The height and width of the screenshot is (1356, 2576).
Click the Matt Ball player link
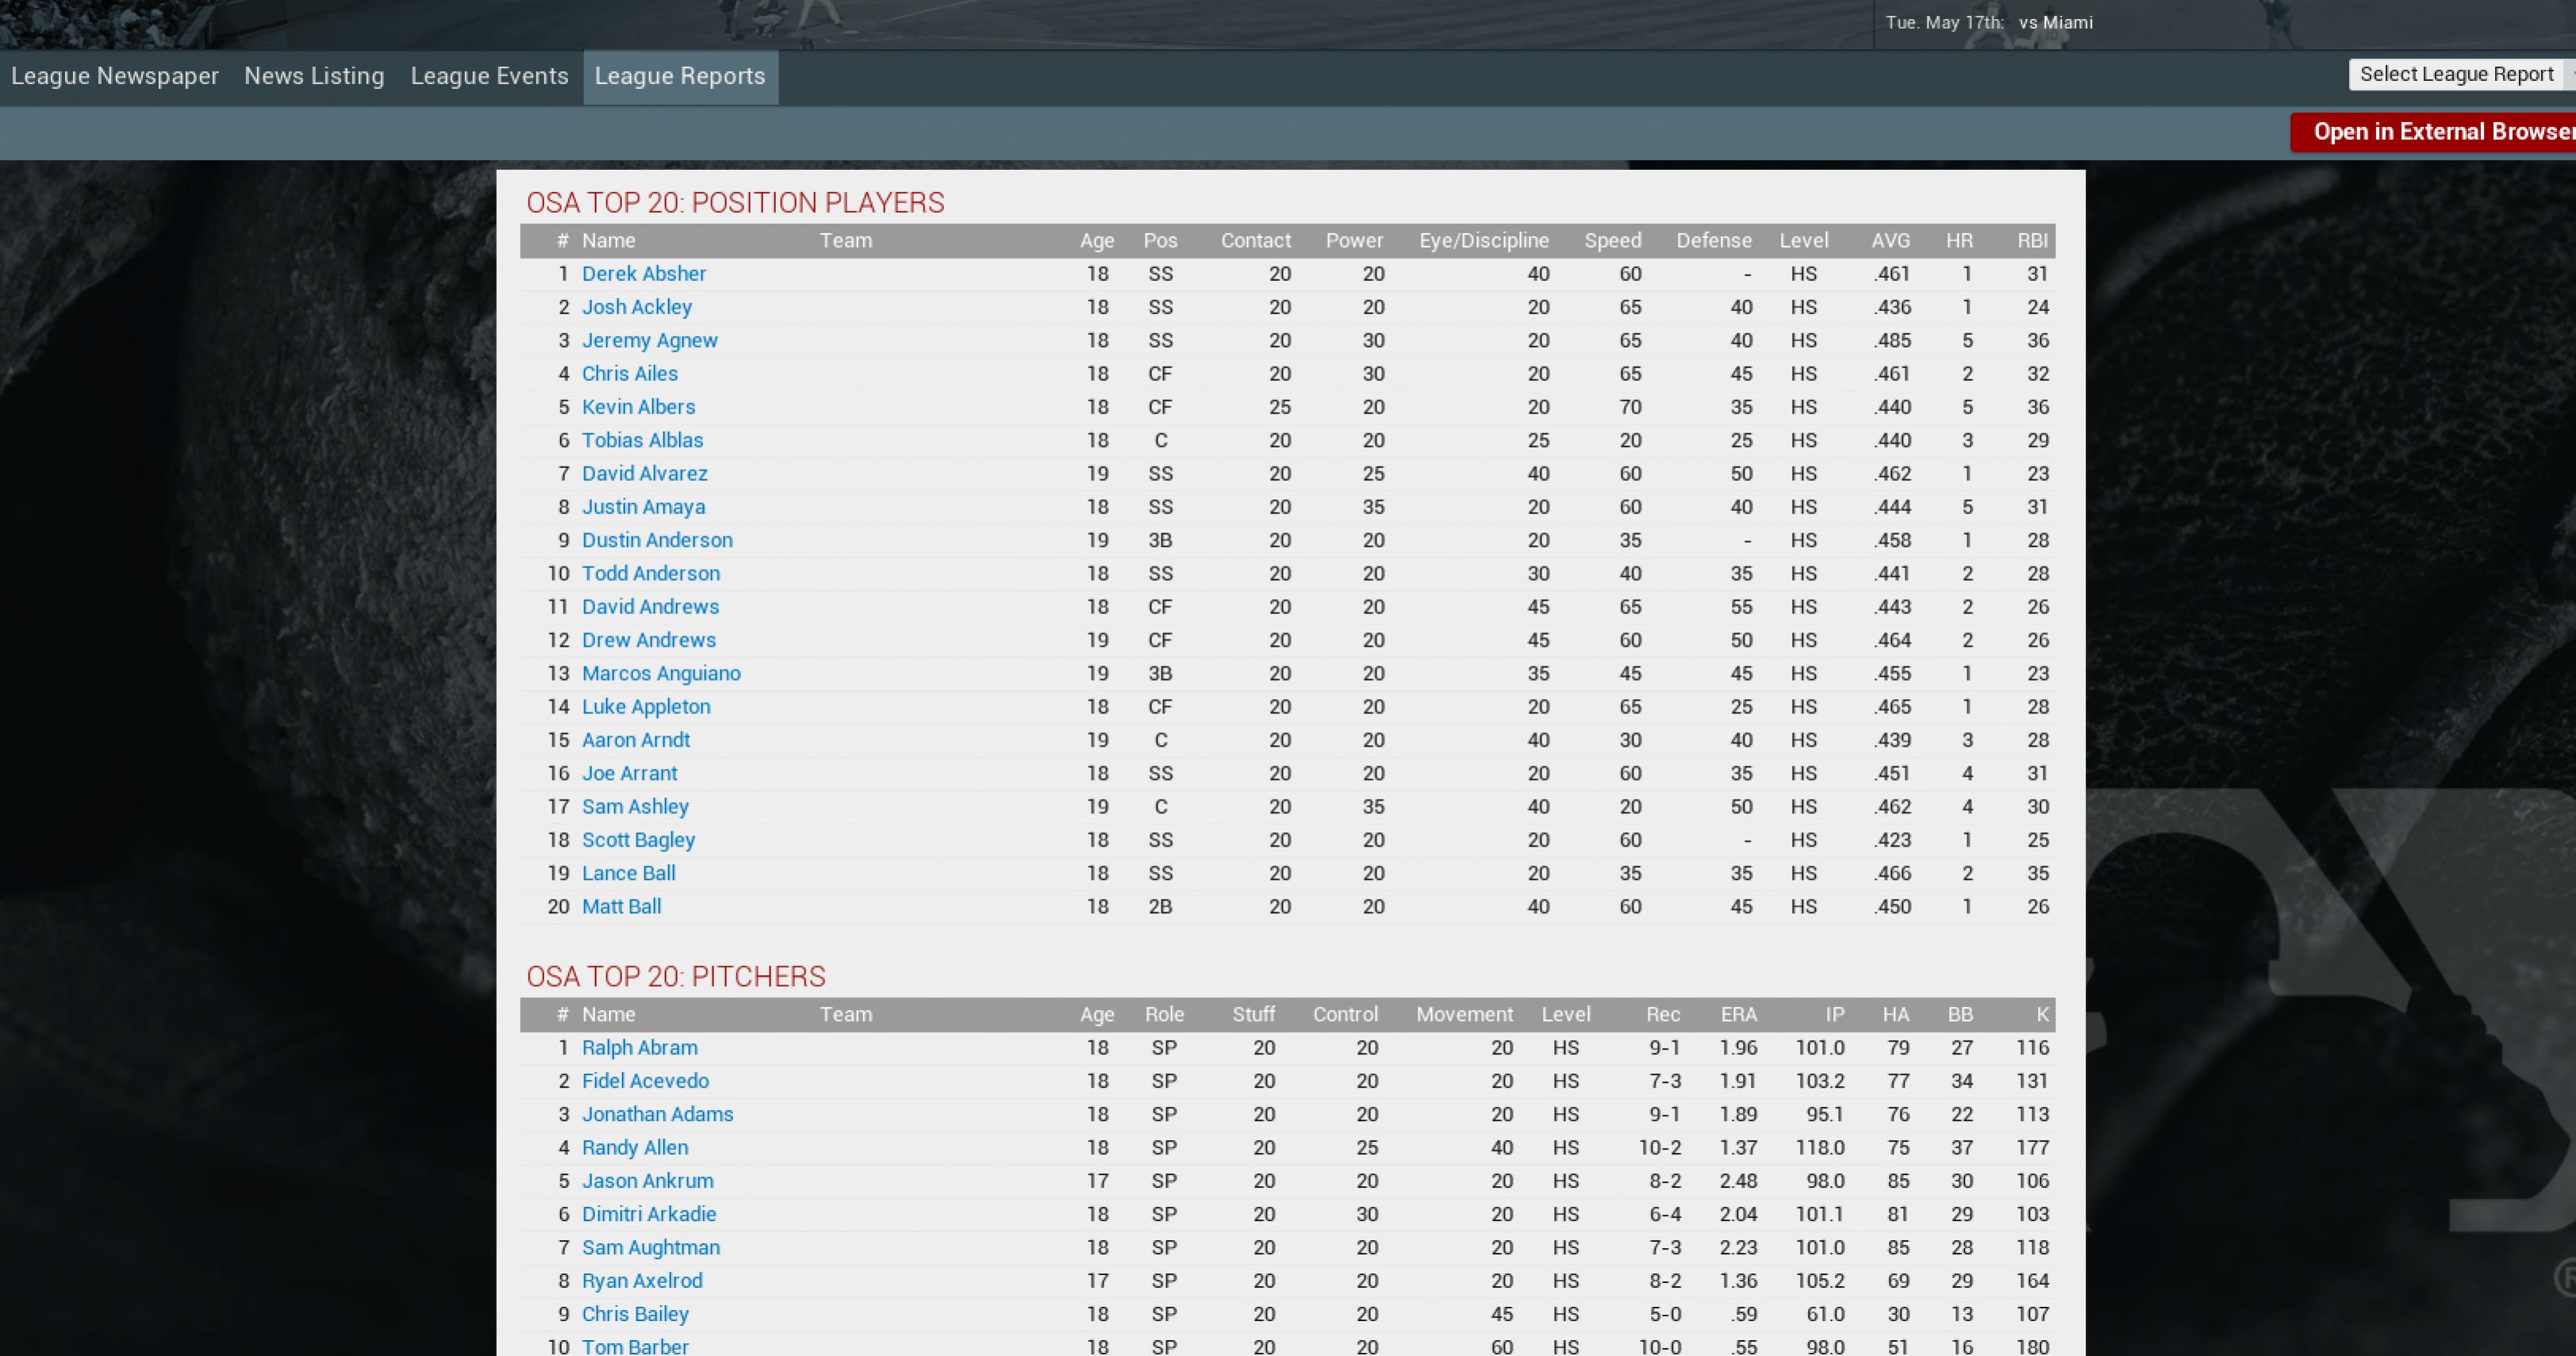point(621,906)
